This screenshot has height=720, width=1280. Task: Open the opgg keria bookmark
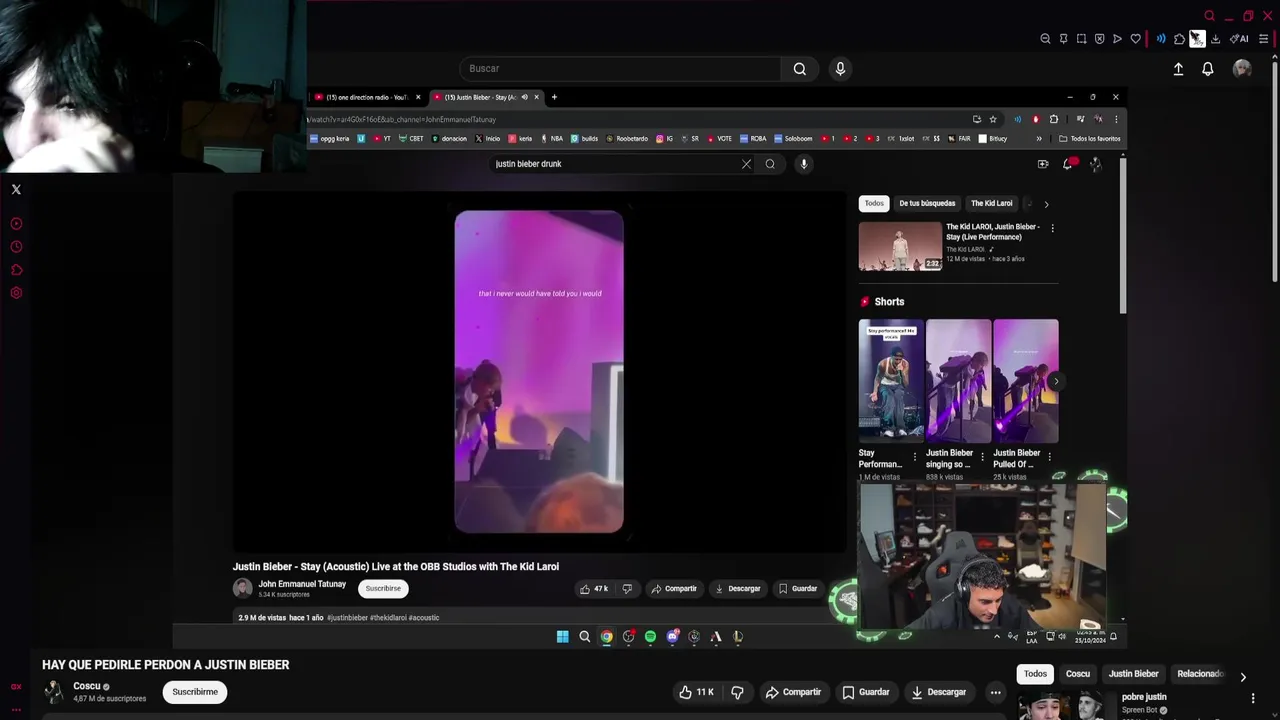[328, 139]
